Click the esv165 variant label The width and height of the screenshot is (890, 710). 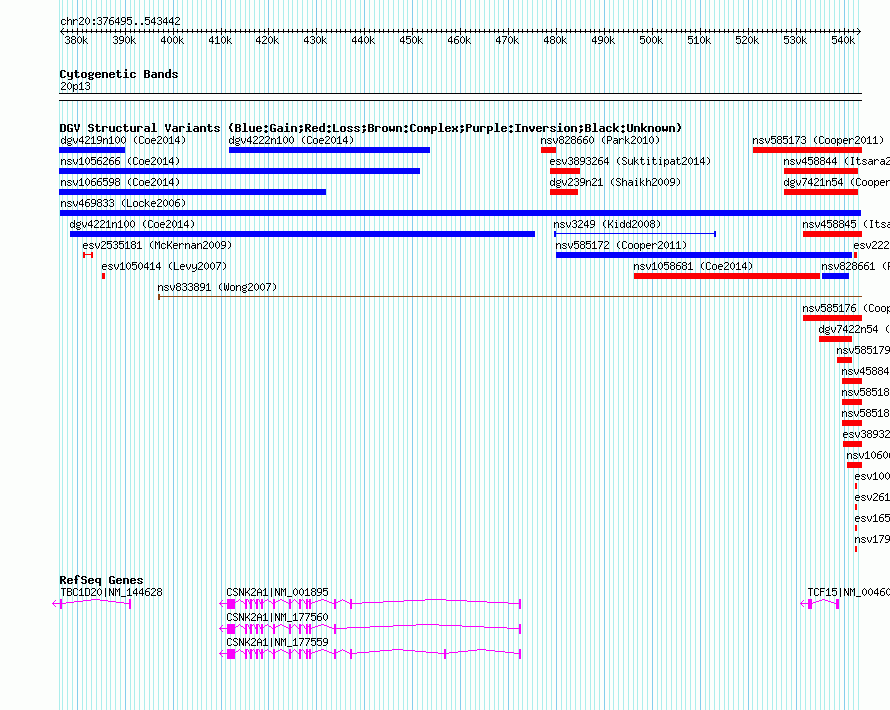tap(872, 518)
